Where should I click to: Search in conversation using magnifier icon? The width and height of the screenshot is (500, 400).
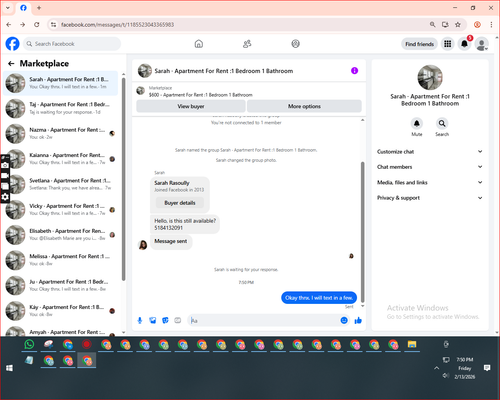point(442,123)
